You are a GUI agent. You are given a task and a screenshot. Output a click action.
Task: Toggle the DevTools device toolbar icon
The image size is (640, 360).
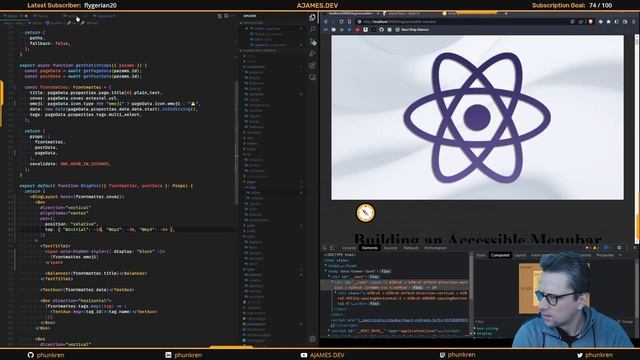click(332, 248)
